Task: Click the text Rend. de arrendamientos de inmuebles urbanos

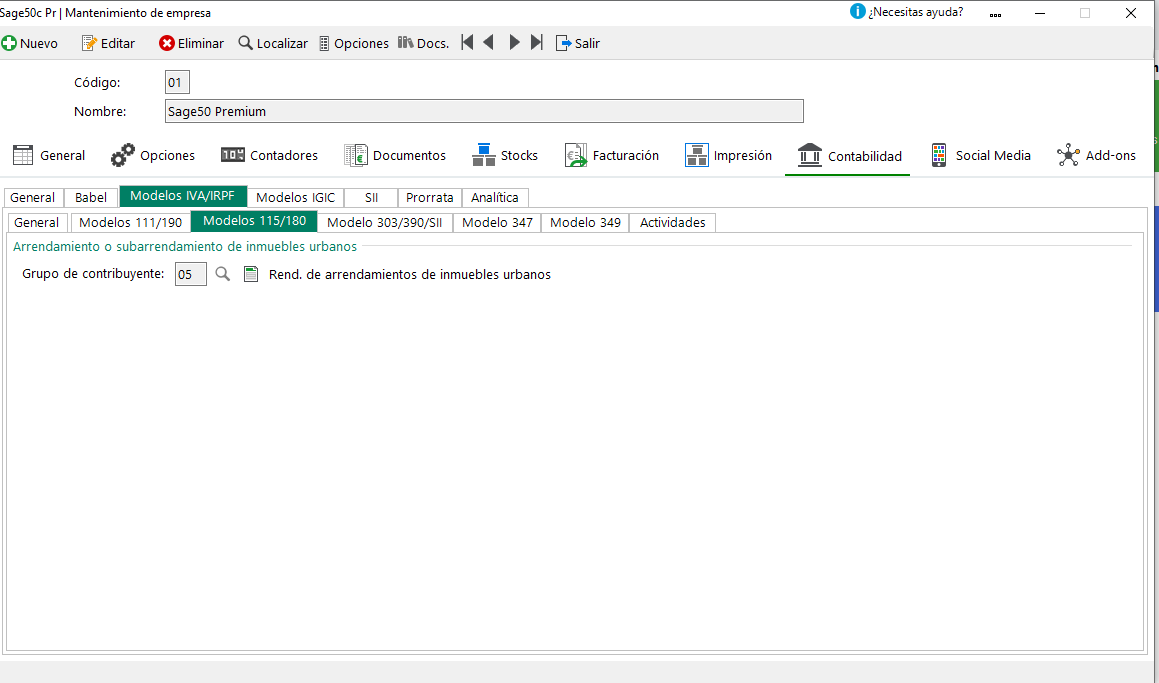Action: (409, 274)
